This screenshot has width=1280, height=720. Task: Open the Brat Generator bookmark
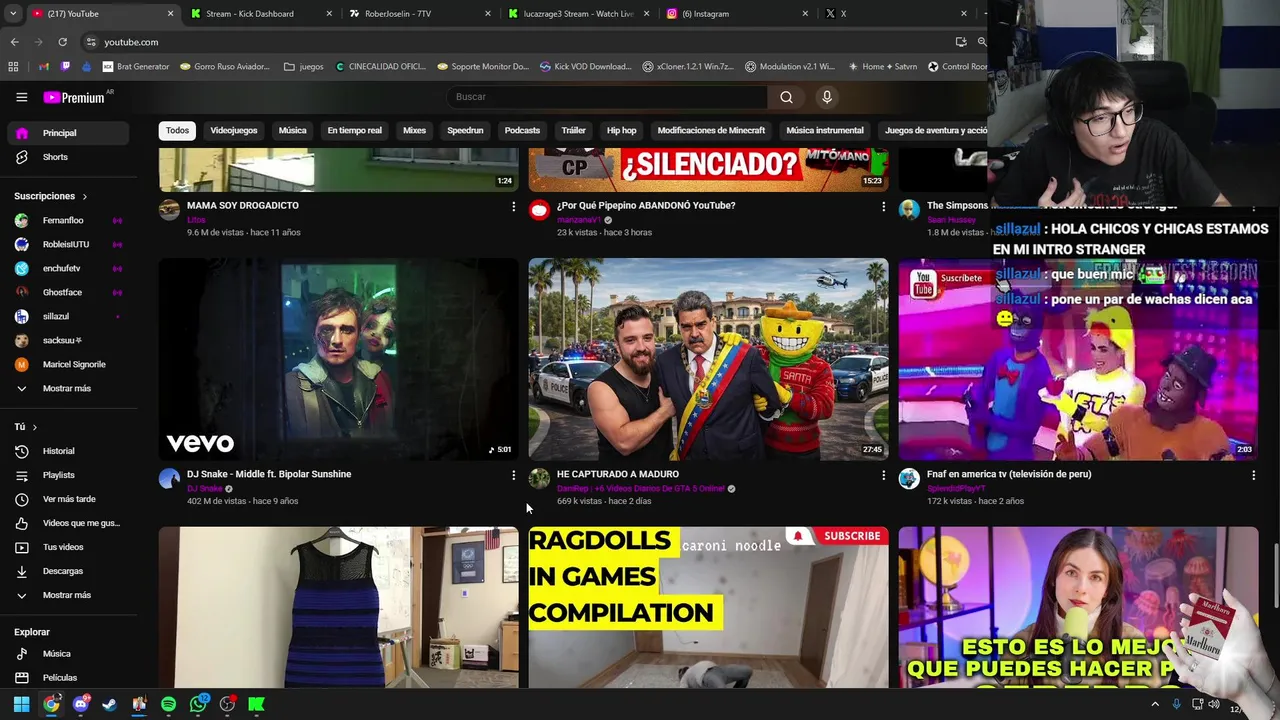click(136, 67)
